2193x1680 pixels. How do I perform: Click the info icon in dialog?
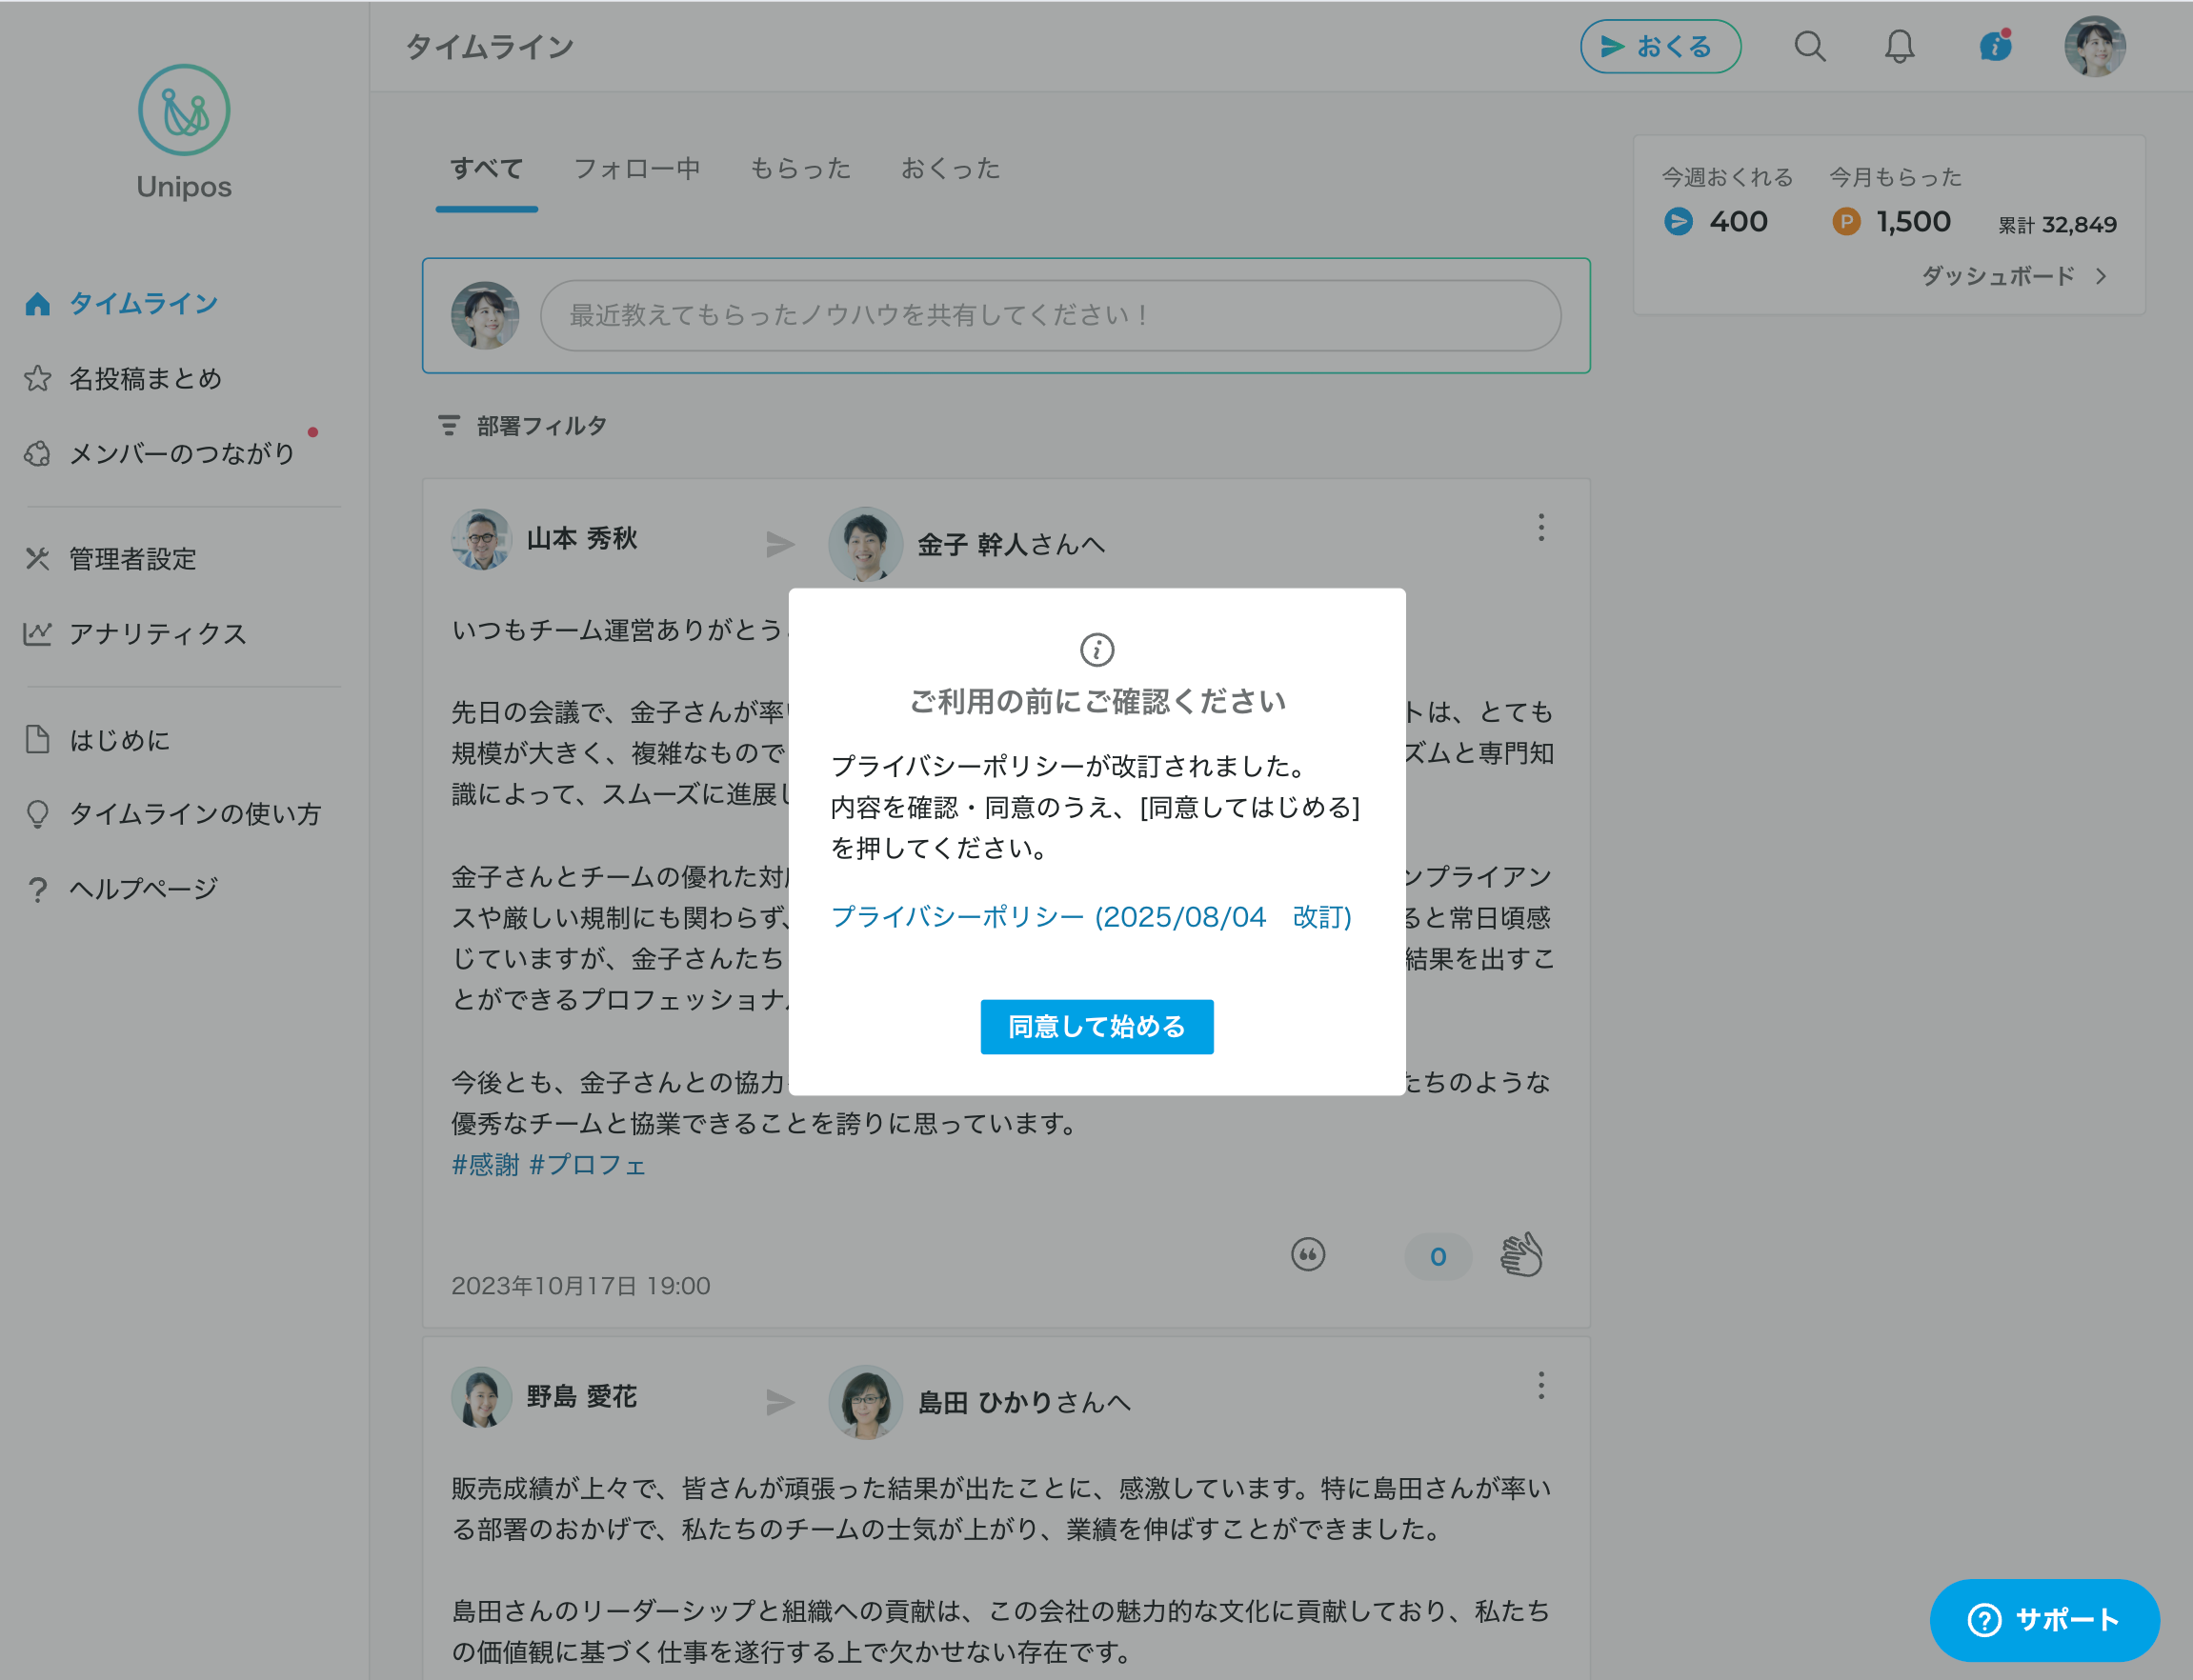(x=1097, y=650)
